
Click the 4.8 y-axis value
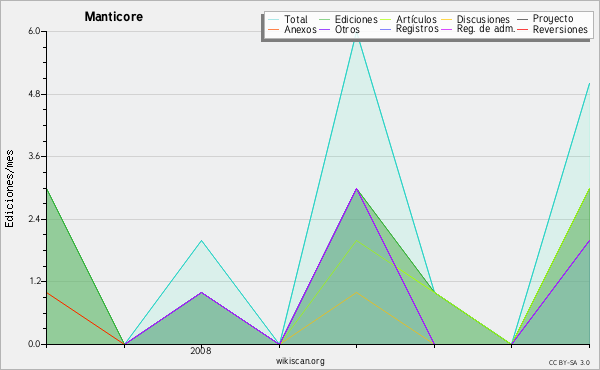click(x=34, y=94)
